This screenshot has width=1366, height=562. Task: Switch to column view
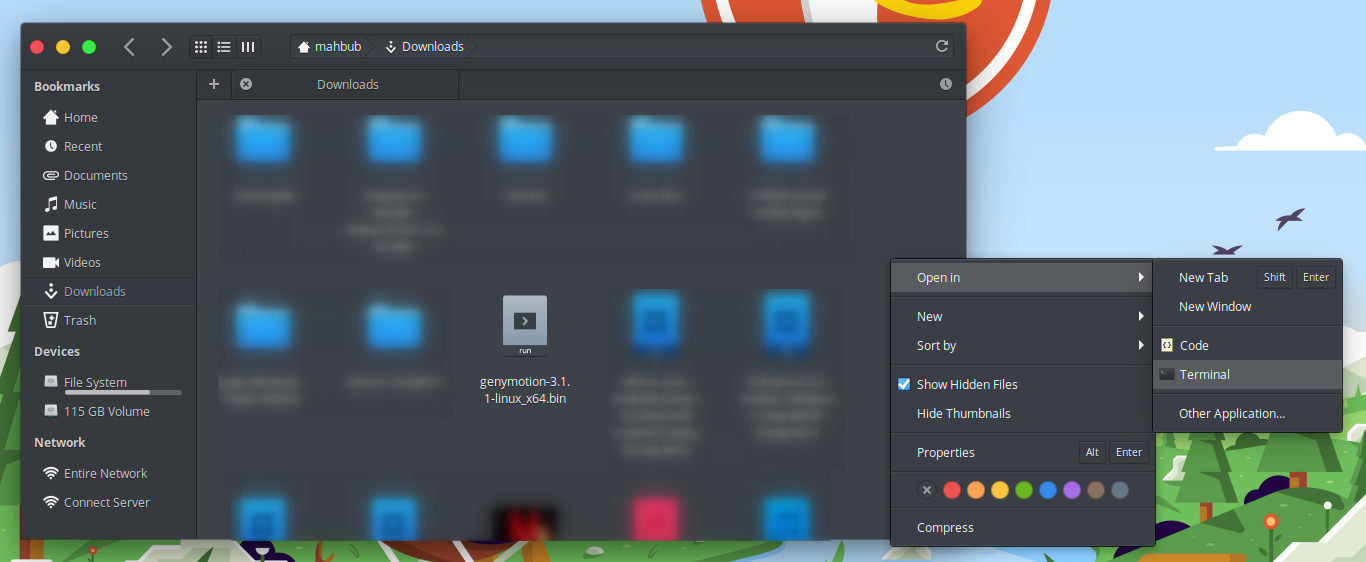click(248, 47)
